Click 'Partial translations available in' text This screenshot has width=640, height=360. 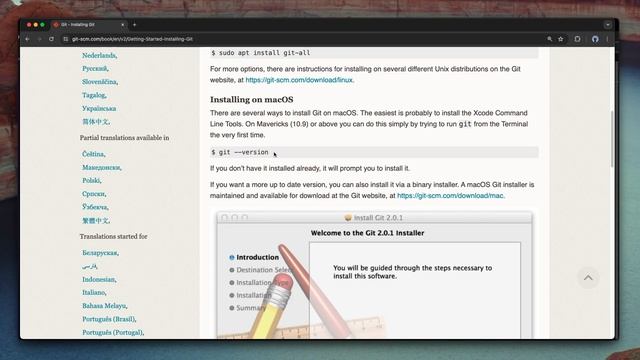(124, 138)
